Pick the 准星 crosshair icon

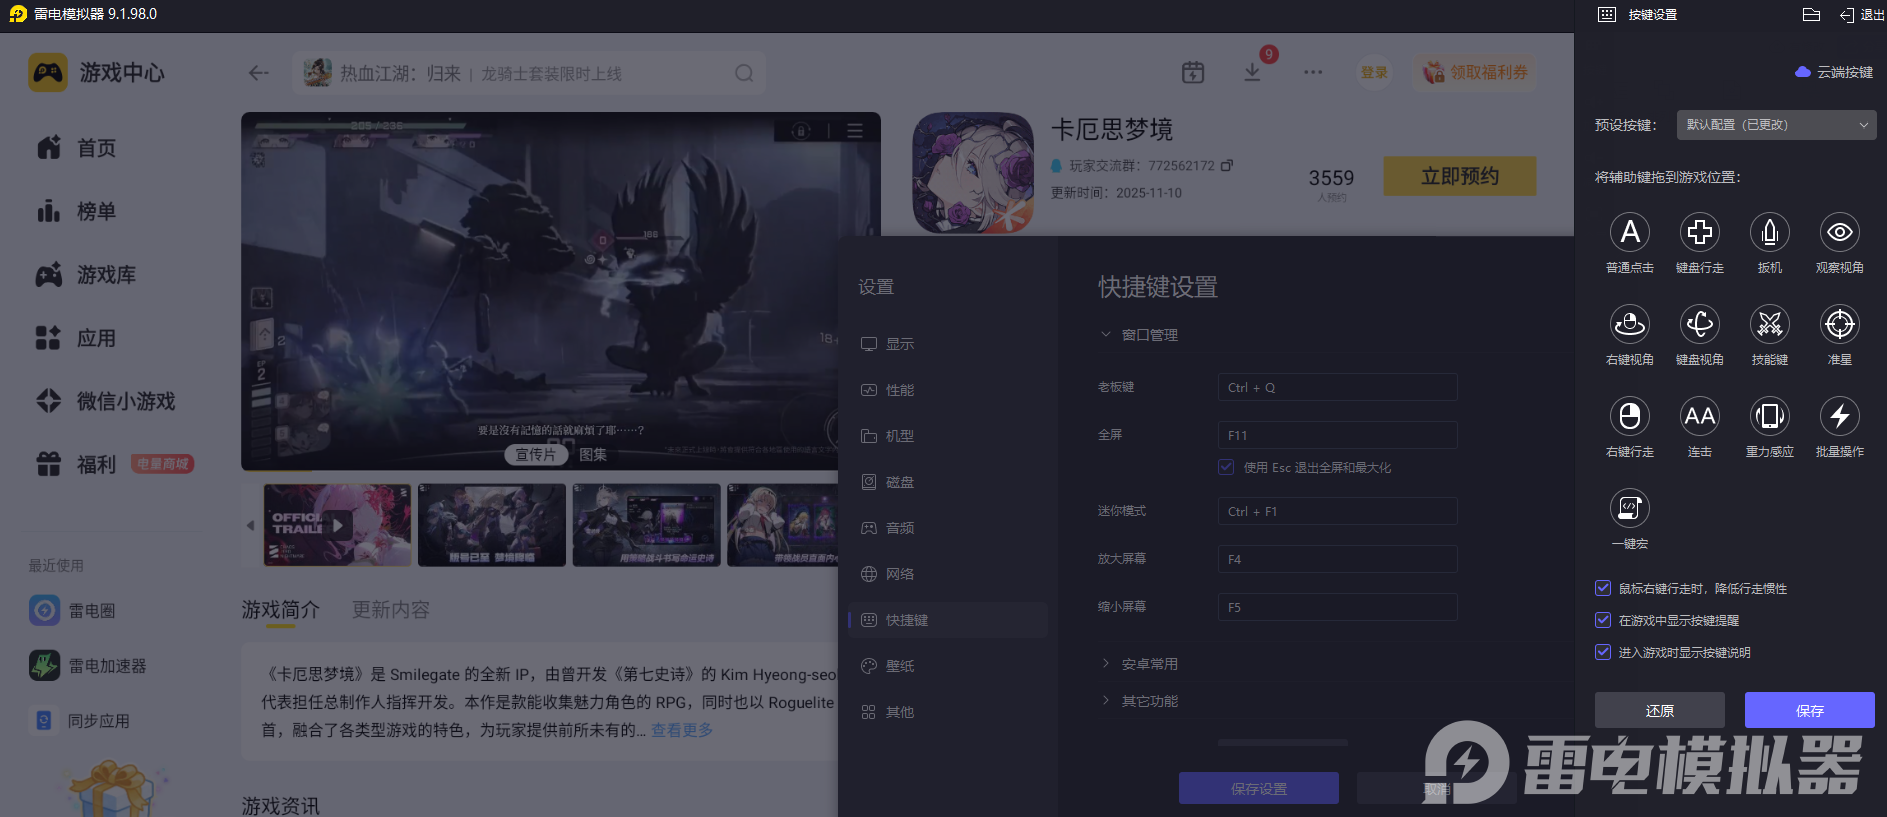pyautogui.click(x=1840, y=324)
